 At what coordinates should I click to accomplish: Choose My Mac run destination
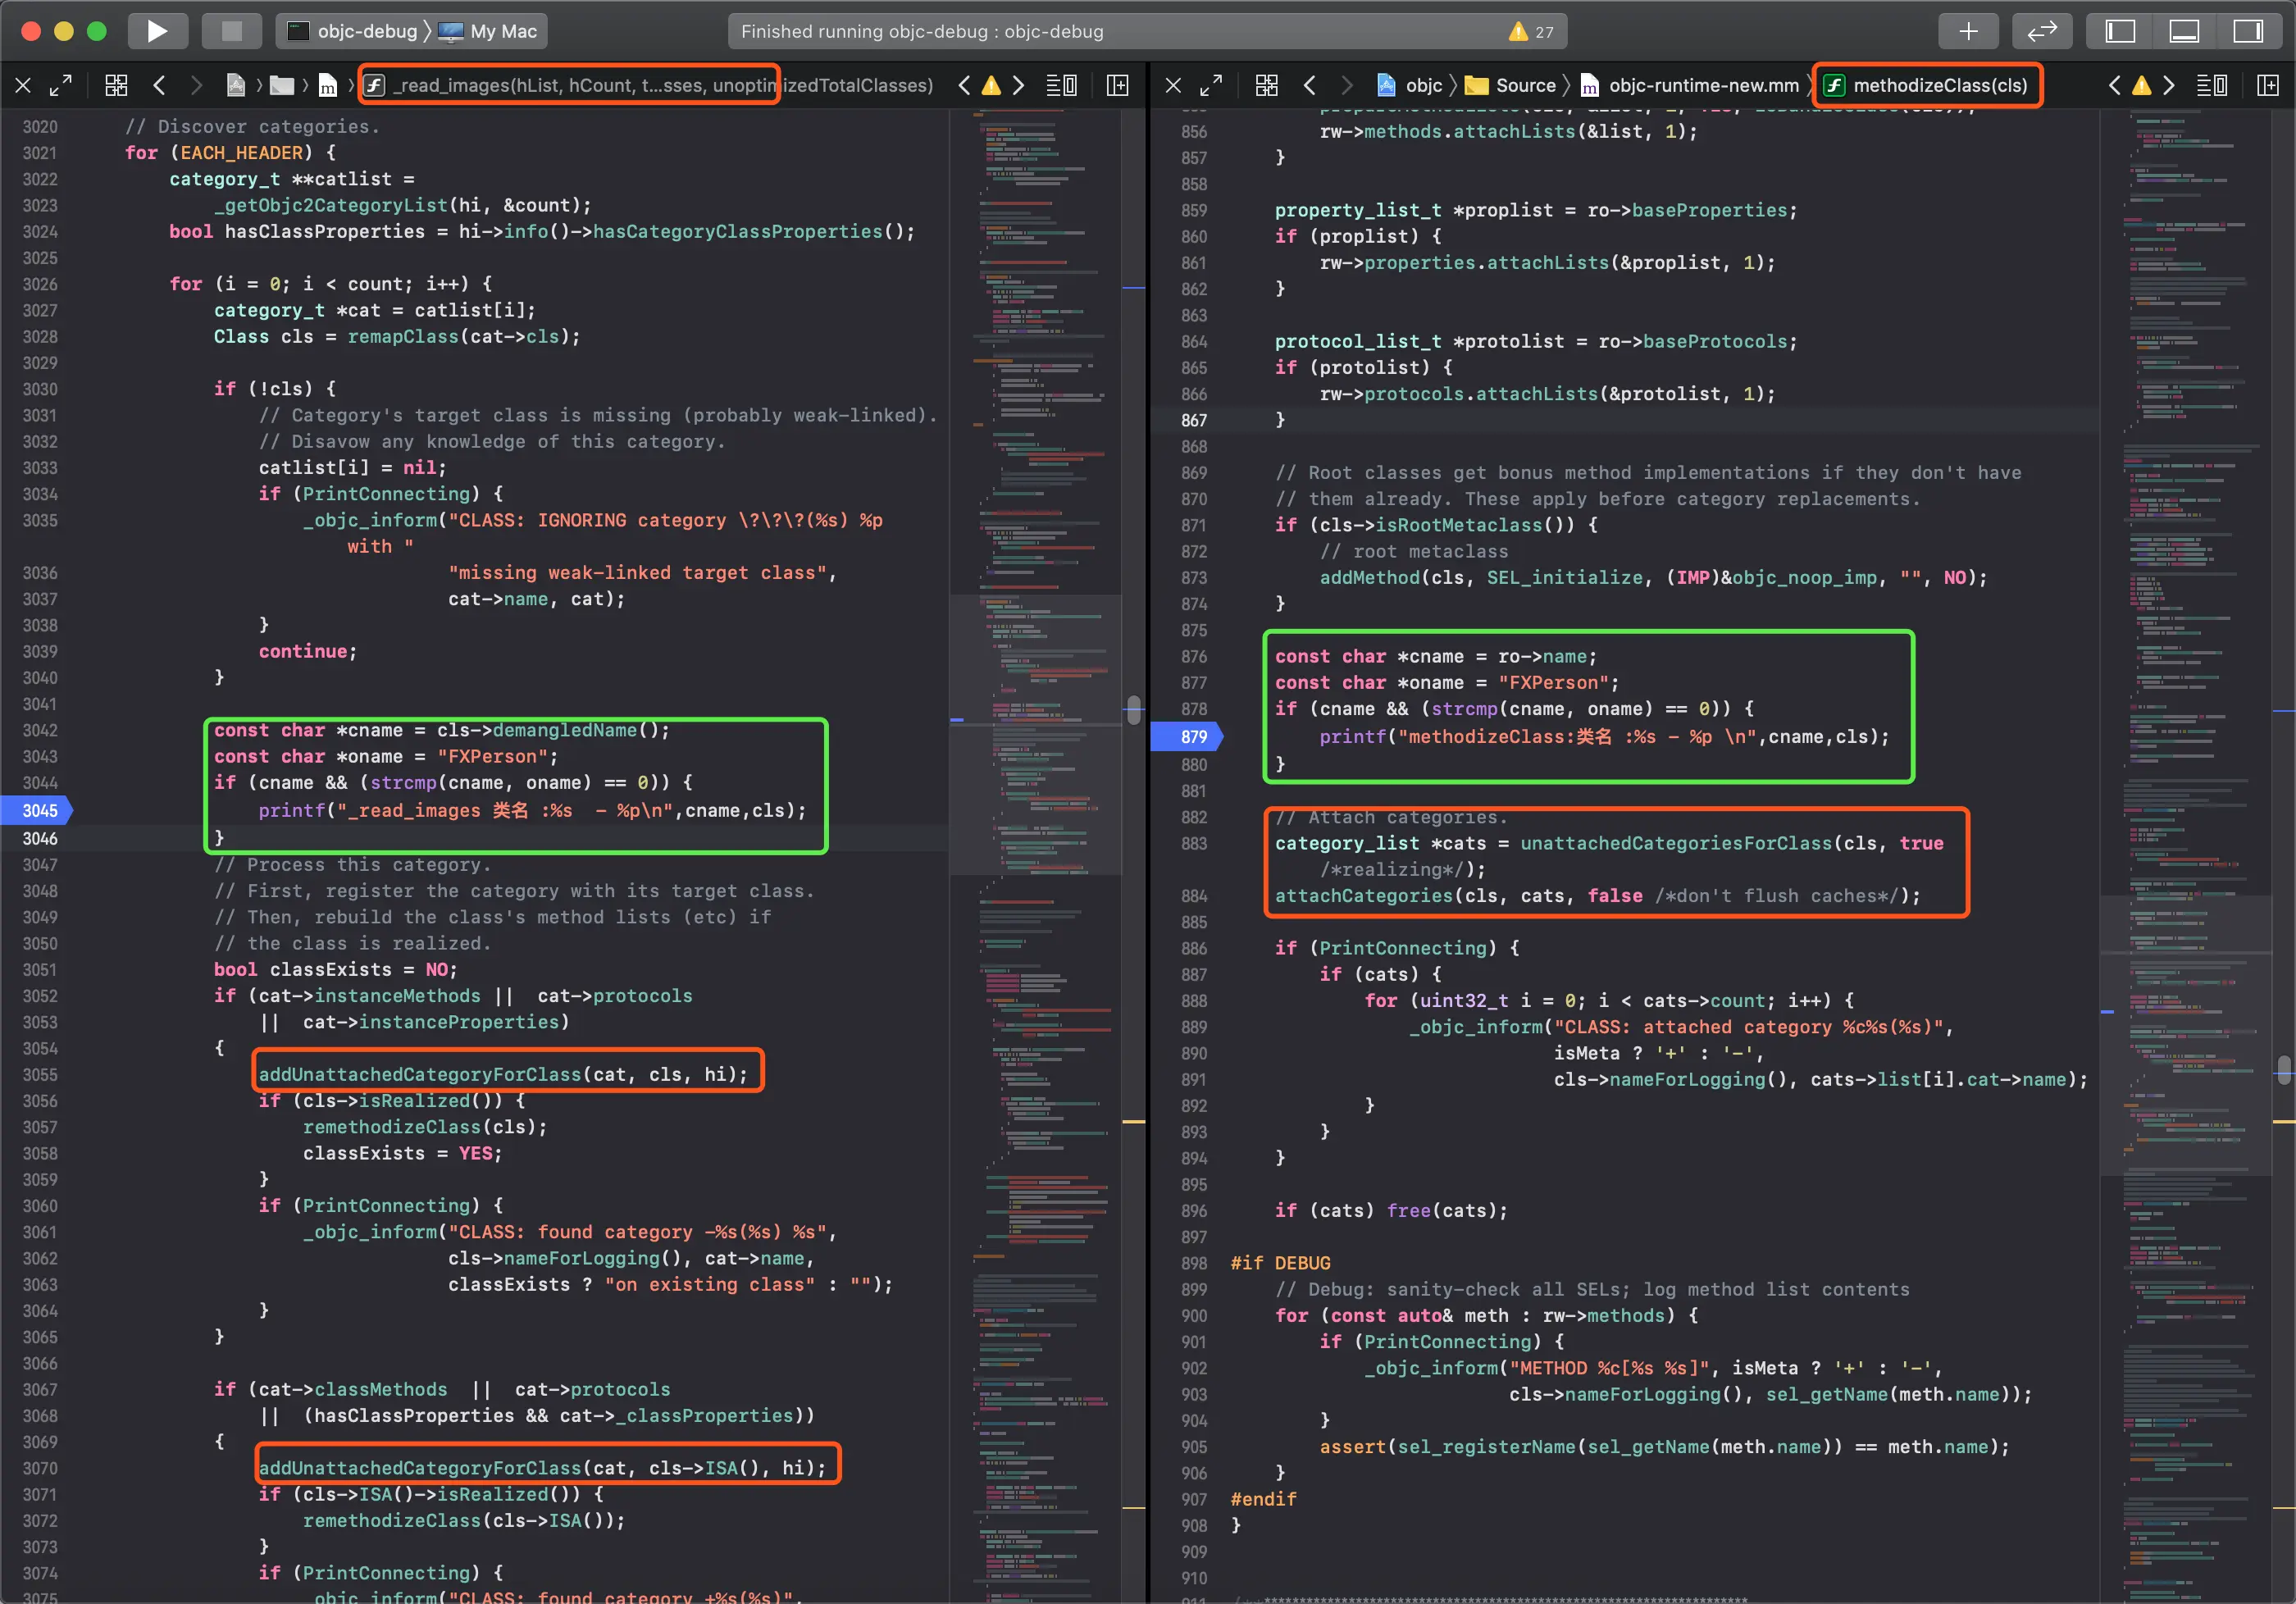tap(488, 31)
